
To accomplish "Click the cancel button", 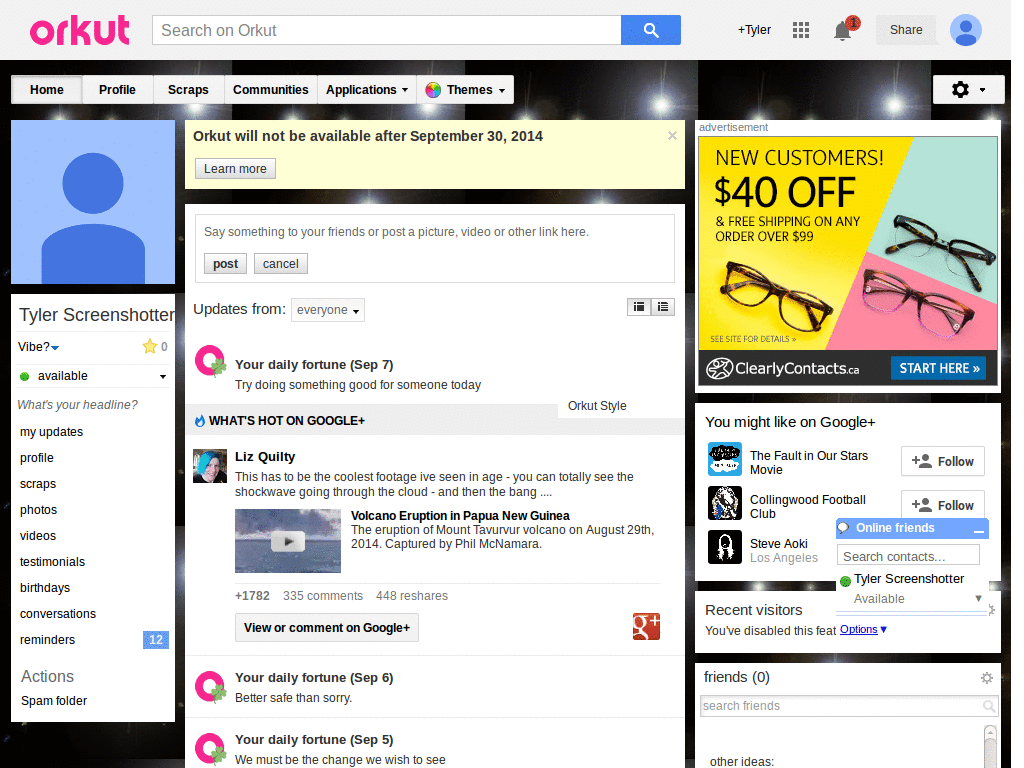I will [x=281, y=264].
